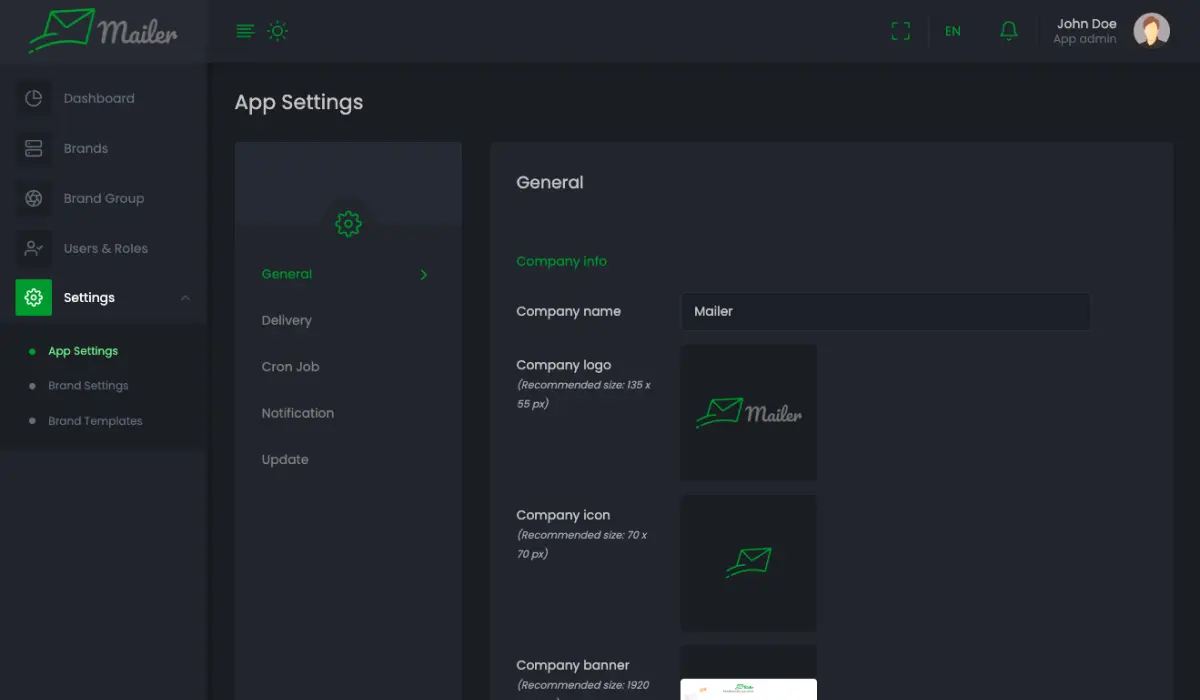The image size is (1200, 700).
Task: Click John Doe's profile avatar
Action: (1151, 31)
